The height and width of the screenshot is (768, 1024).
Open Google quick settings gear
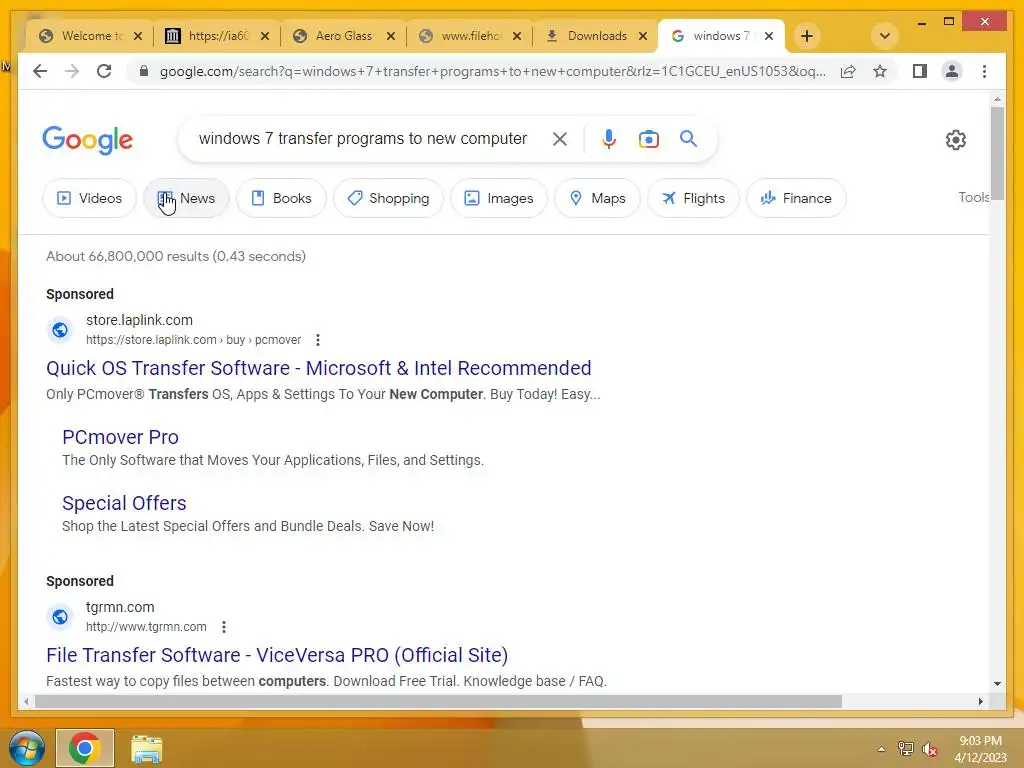[x=955, y=140]
